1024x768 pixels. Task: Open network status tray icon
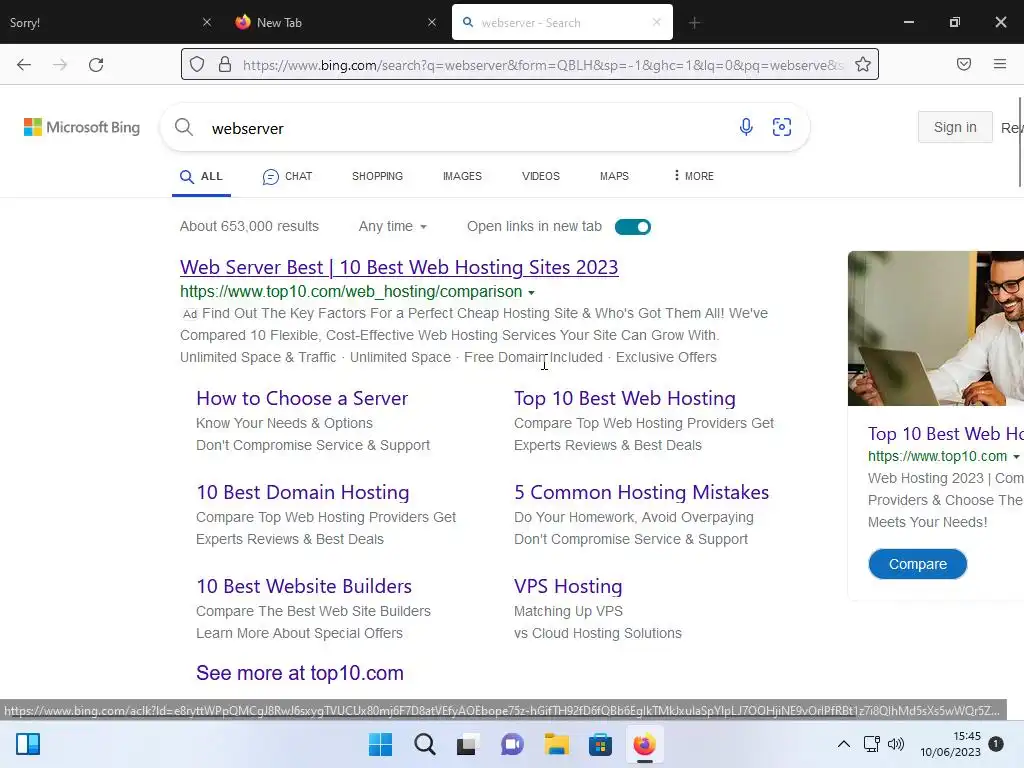pyautogui.click(x=872, y=744)
